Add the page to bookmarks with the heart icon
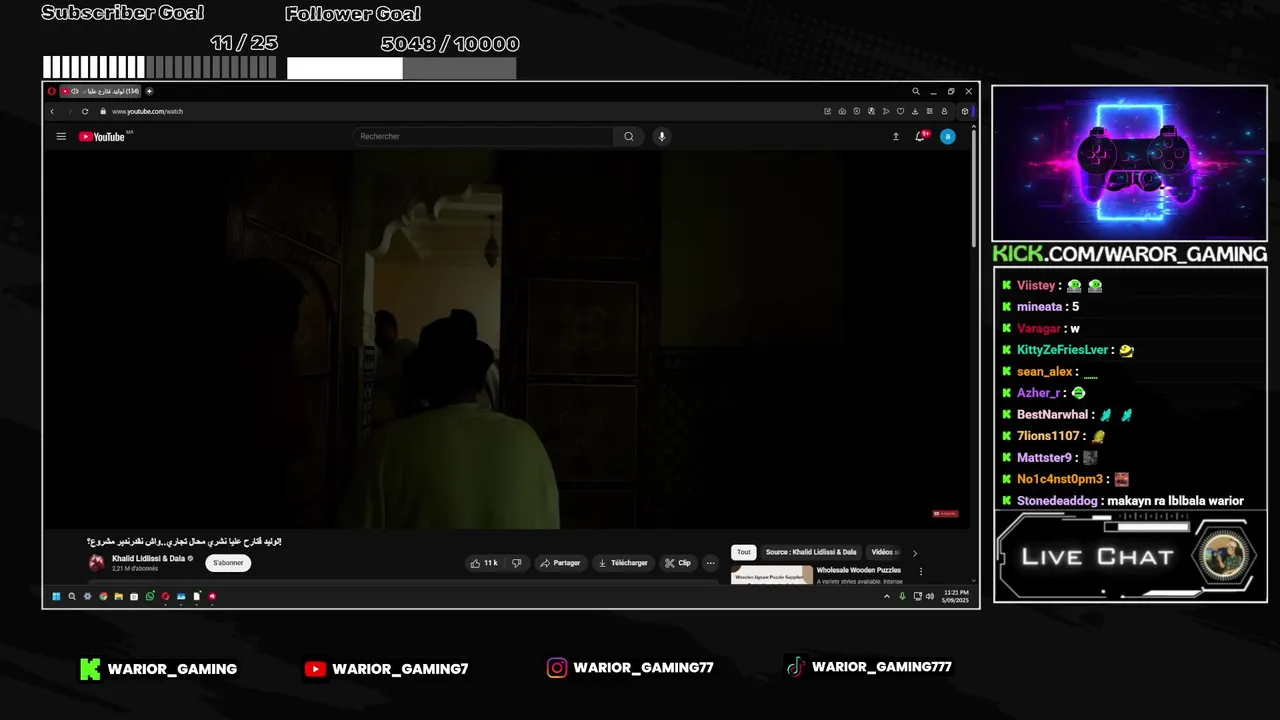Image resolution: width=1280 pixels, height=720 pixels. pos(900,111)
